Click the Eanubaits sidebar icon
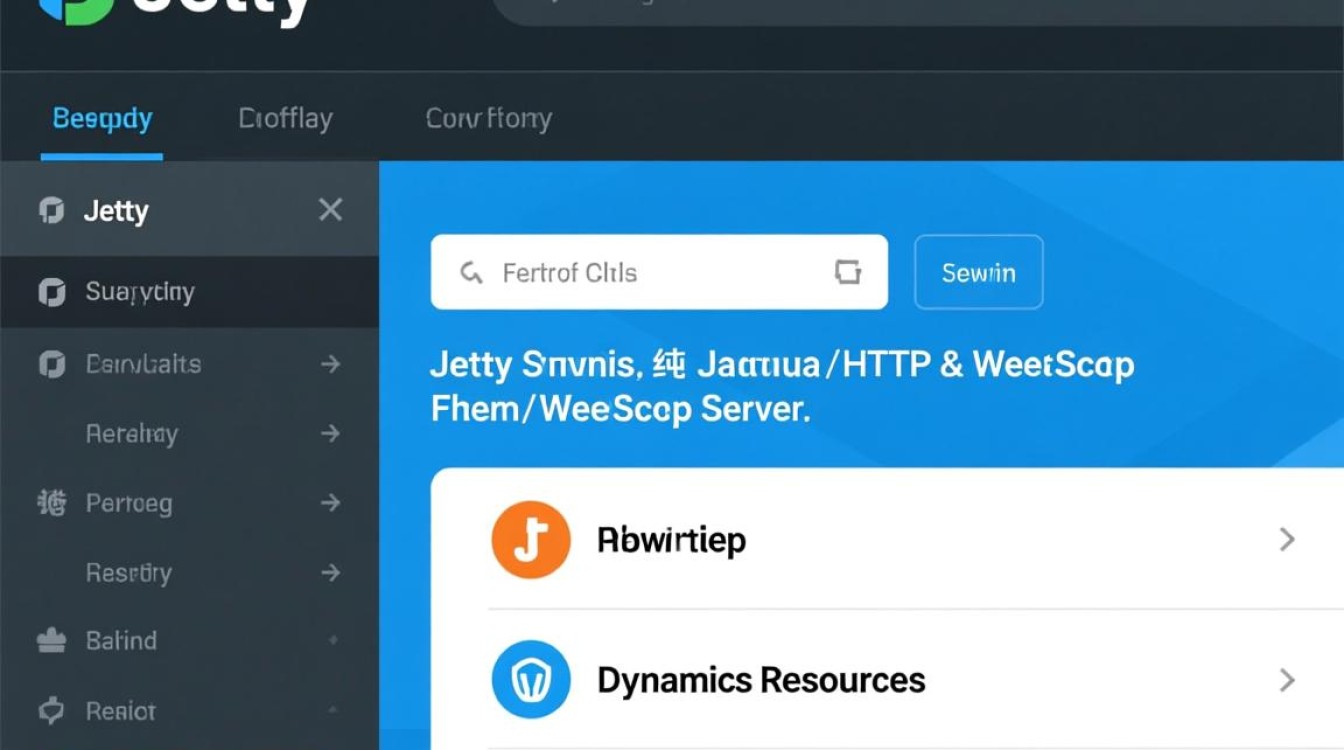Image resolution: width=1344 pixels, height=750 pixels. (x=51, y=364)
